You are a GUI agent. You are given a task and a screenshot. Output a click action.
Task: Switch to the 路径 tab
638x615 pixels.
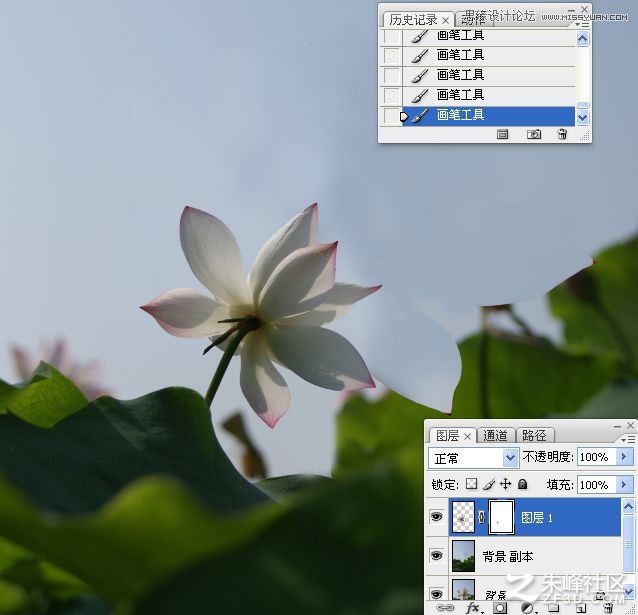(534, 436)
